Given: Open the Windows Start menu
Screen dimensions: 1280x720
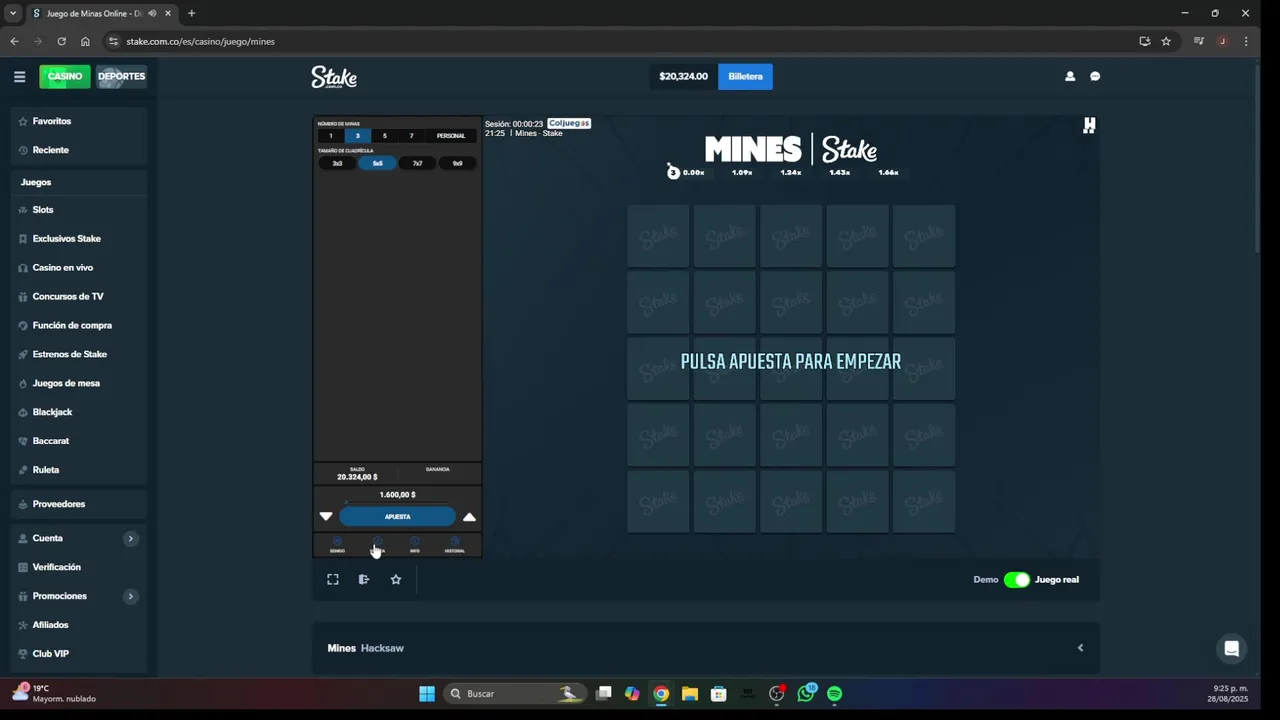Looking at the screenshot, I should click(427, 693).
